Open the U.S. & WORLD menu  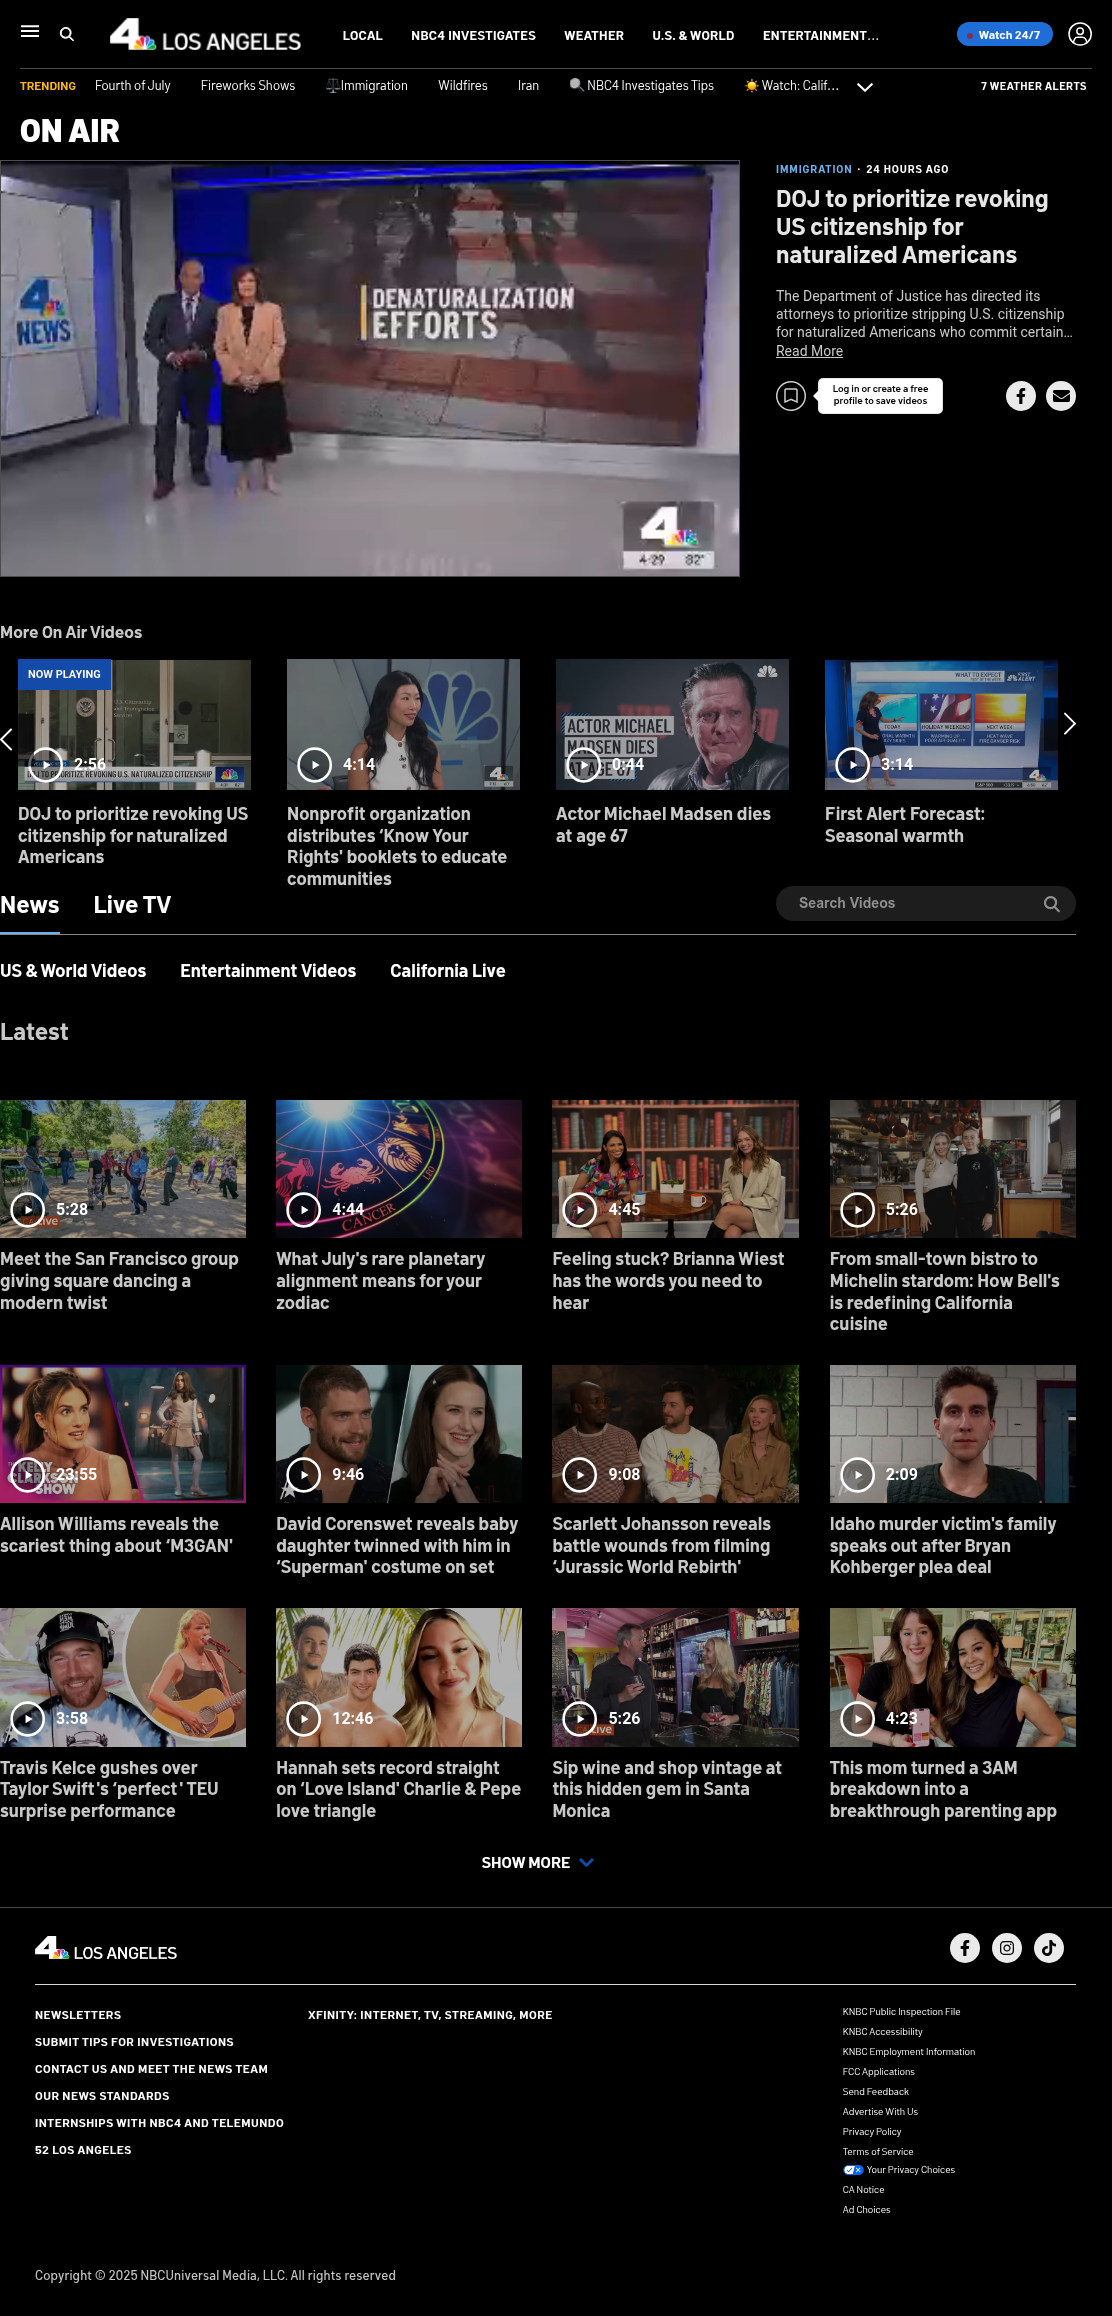pyautogui.click(x=693, y=35)
